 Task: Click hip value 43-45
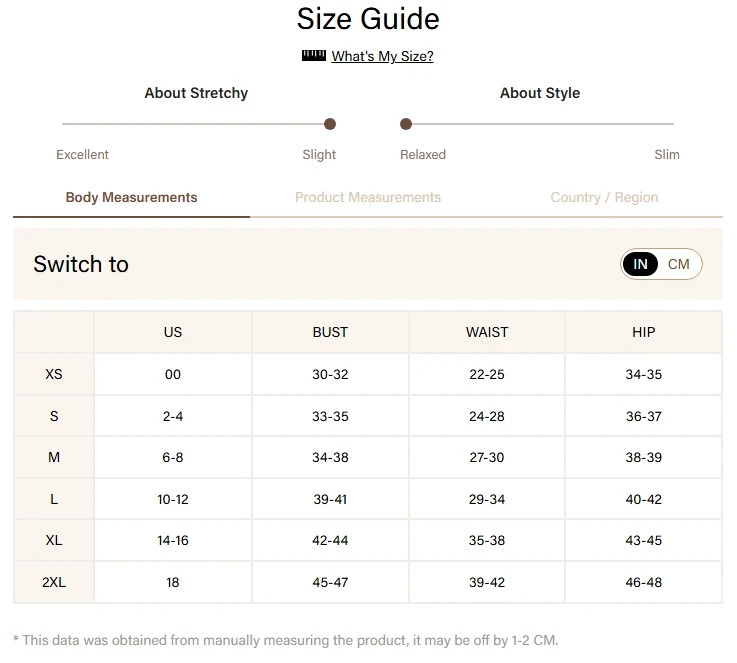pos(643,540)
